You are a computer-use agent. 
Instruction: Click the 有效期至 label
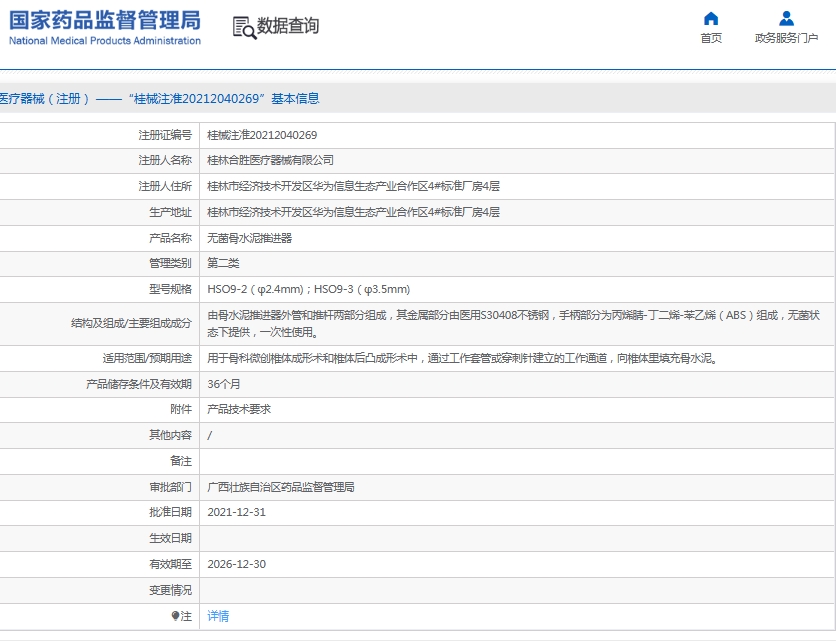tap(170, 565)
